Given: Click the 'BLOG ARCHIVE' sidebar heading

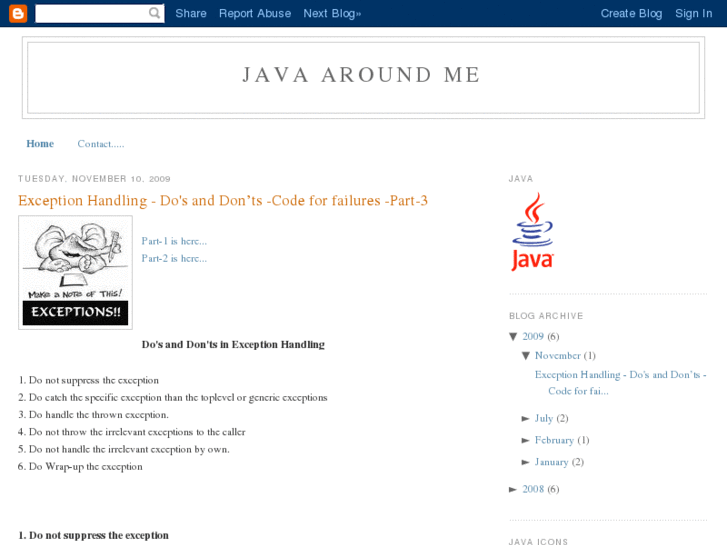Looking at the screenshot, I should (x=546, y=316).
